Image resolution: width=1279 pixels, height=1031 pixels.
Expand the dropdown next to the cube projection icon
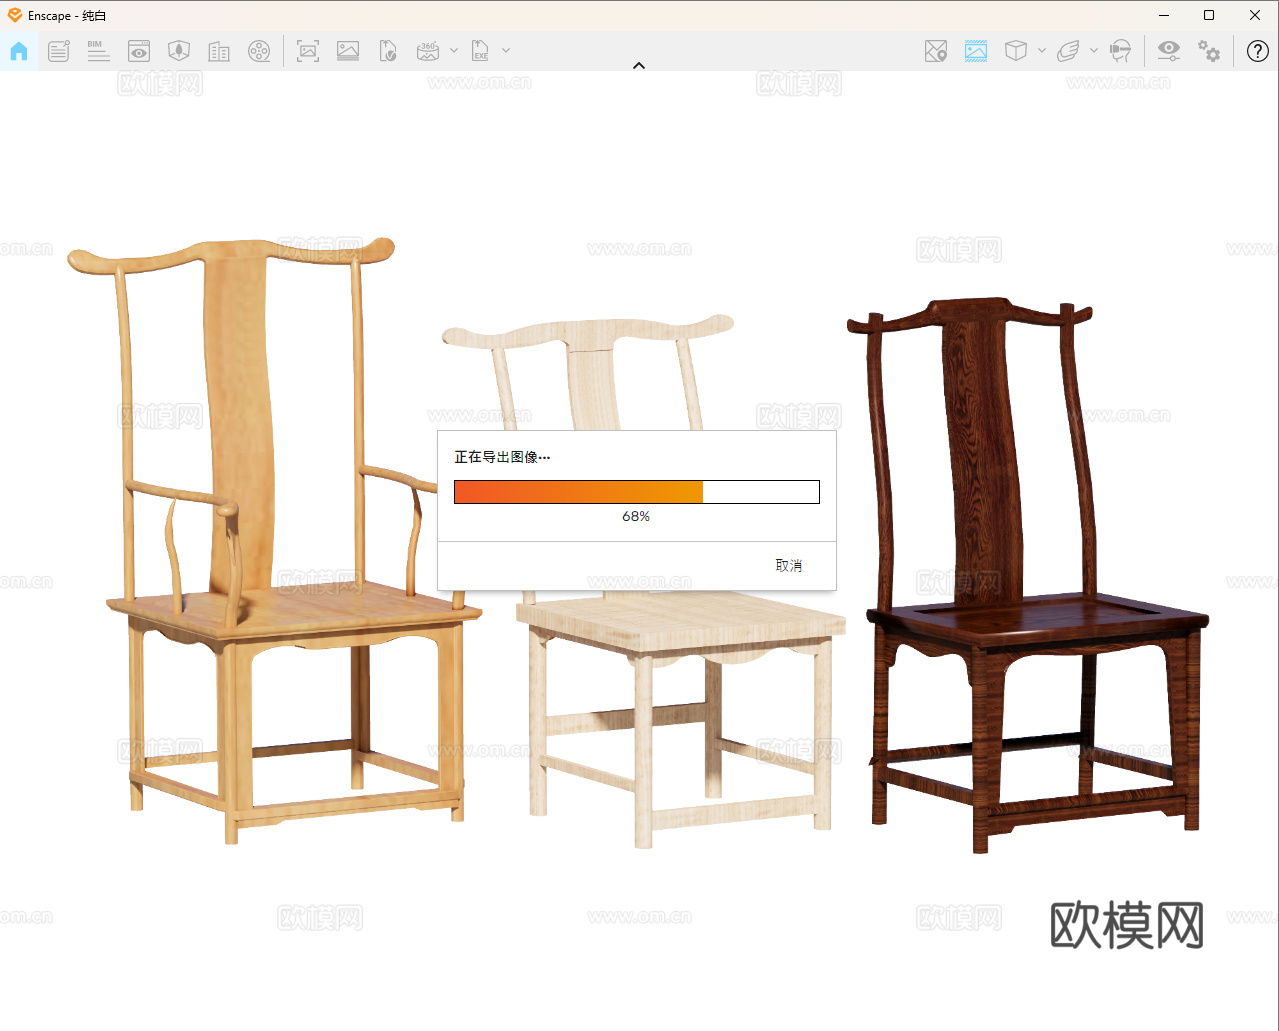tap(1042, 51)
